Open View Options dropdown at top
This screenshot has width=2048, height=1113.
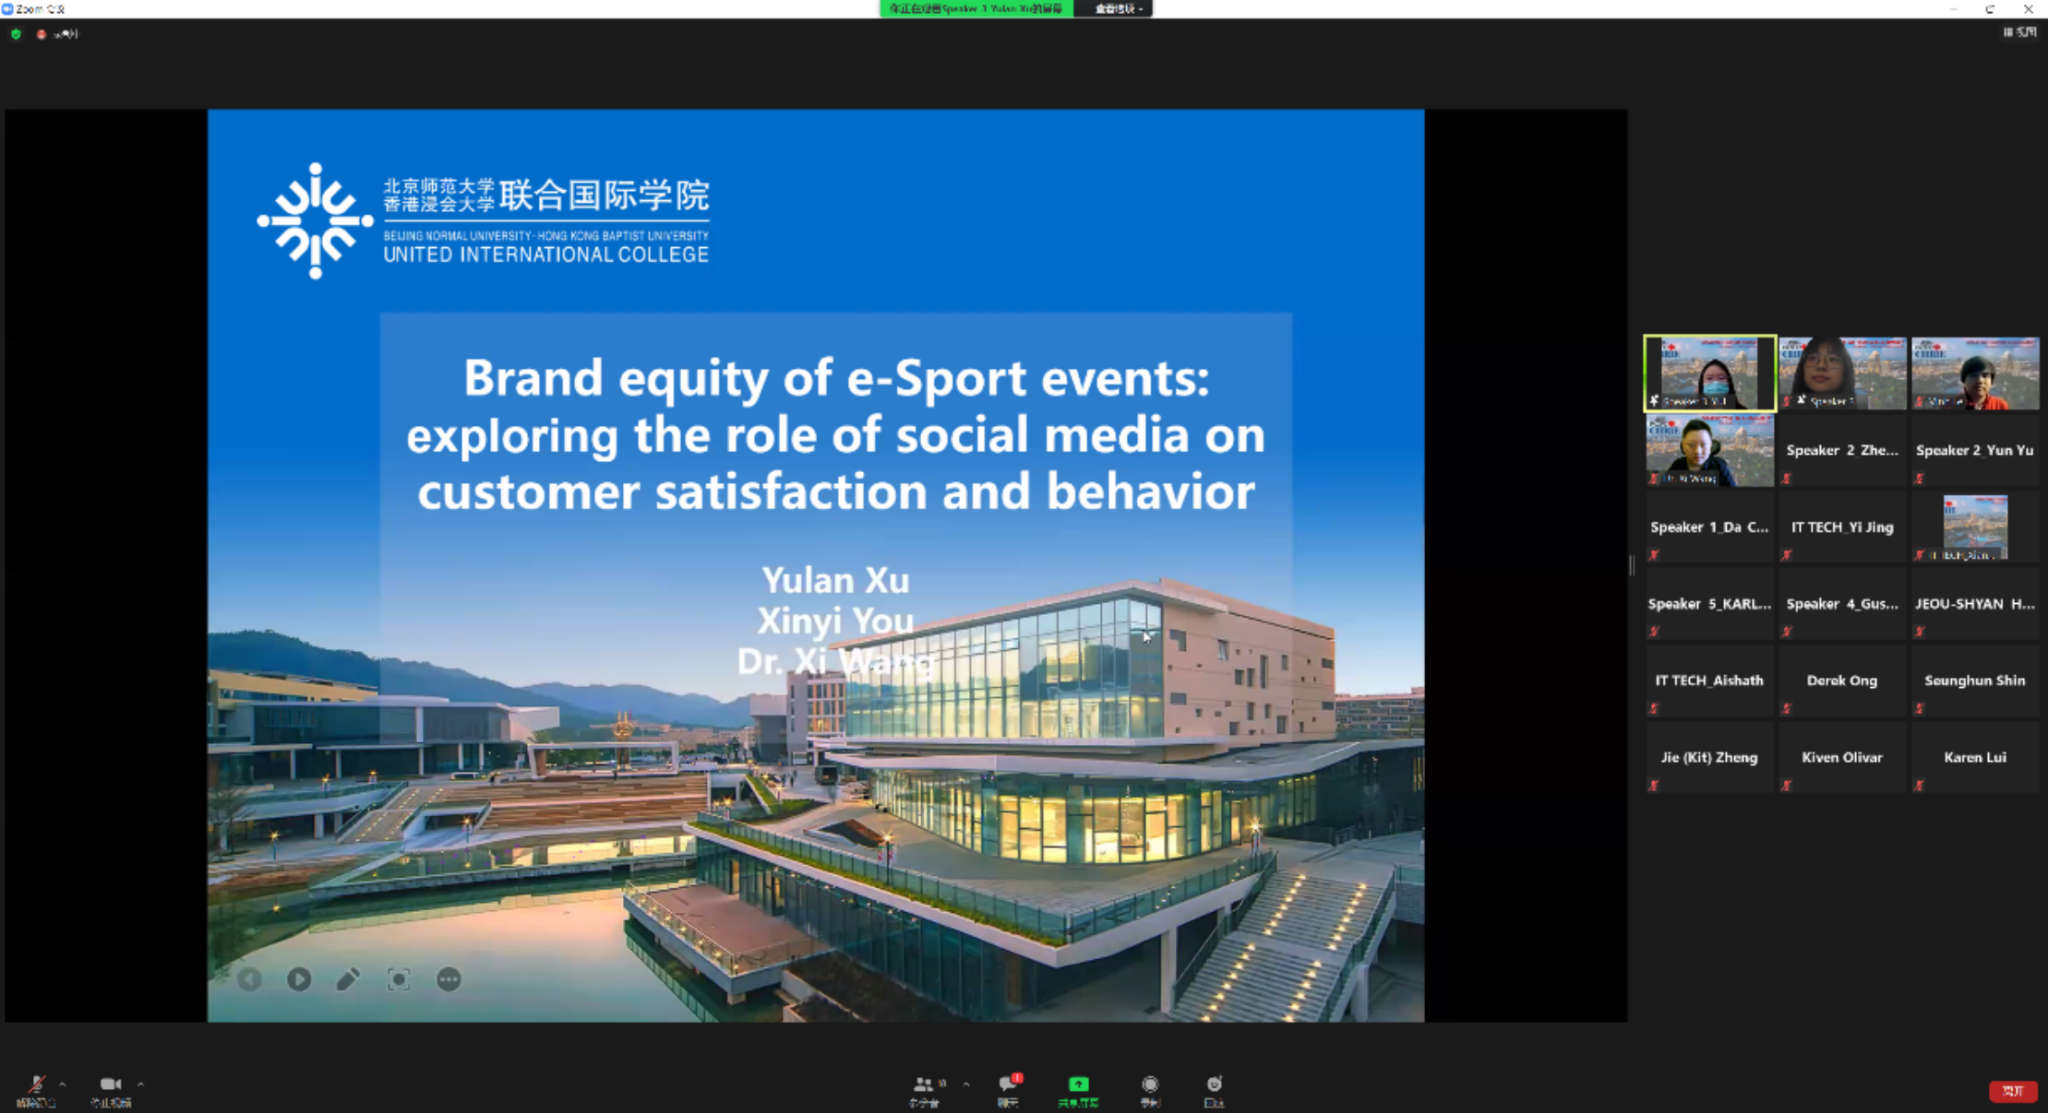point(1118,9)
